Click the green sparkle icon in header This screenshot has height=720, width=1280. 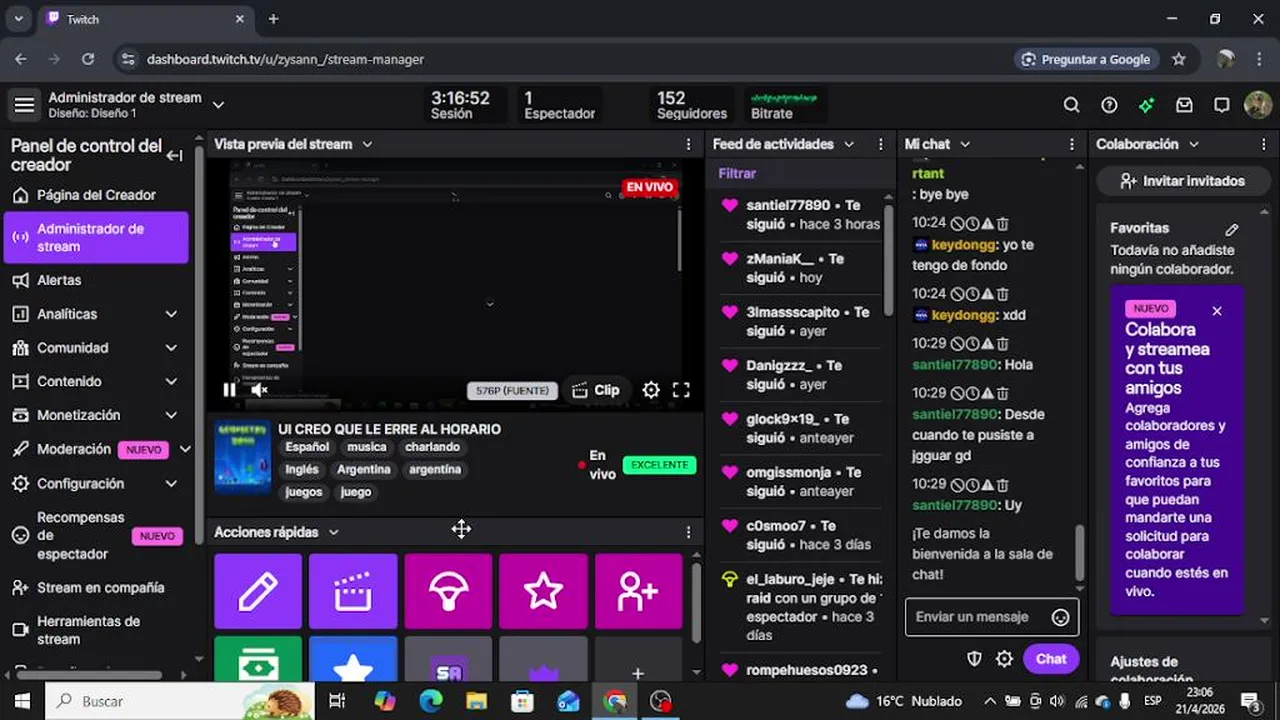[1147, 105]
